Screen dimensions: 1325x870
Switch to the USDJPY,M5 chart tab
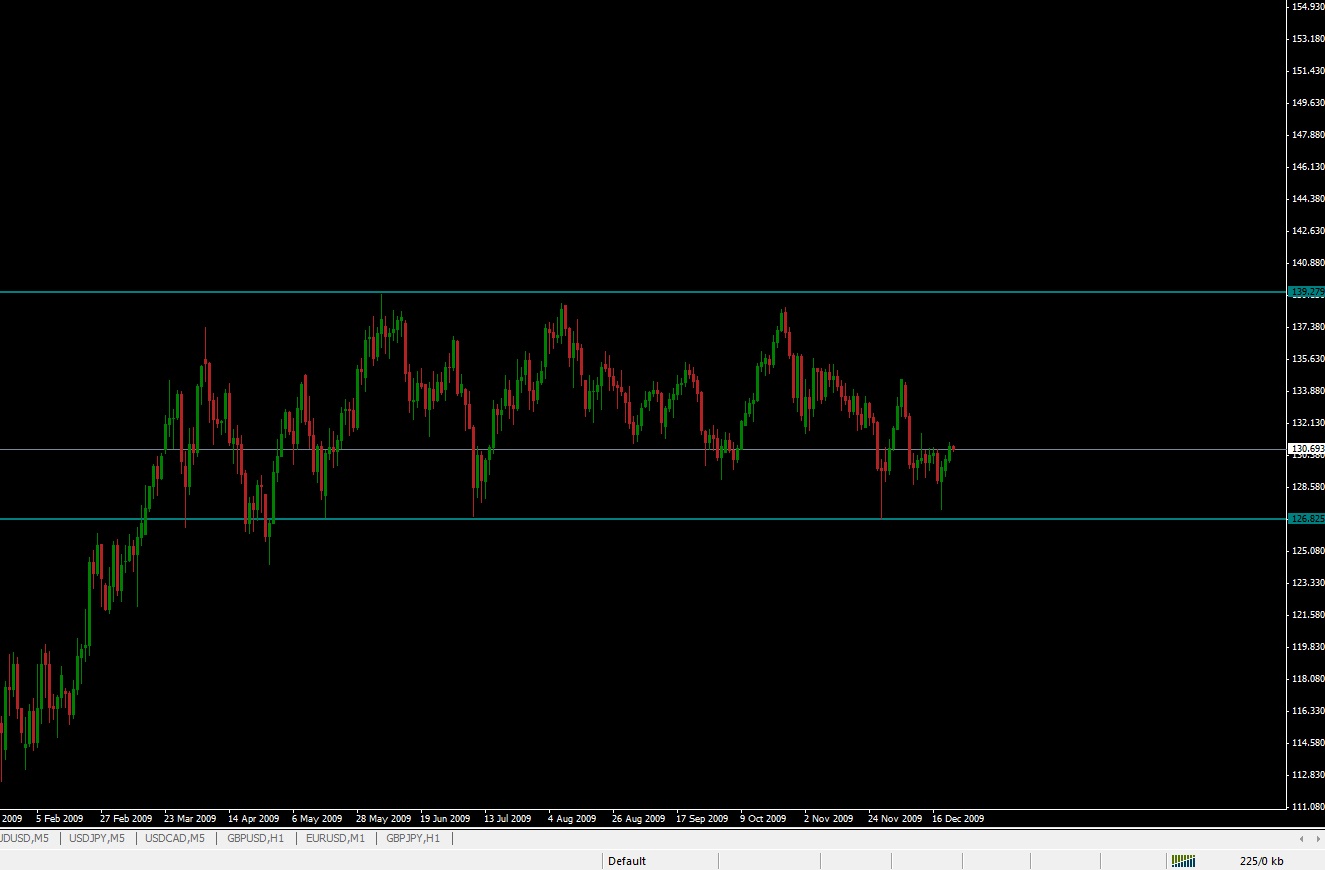point(97,838)
